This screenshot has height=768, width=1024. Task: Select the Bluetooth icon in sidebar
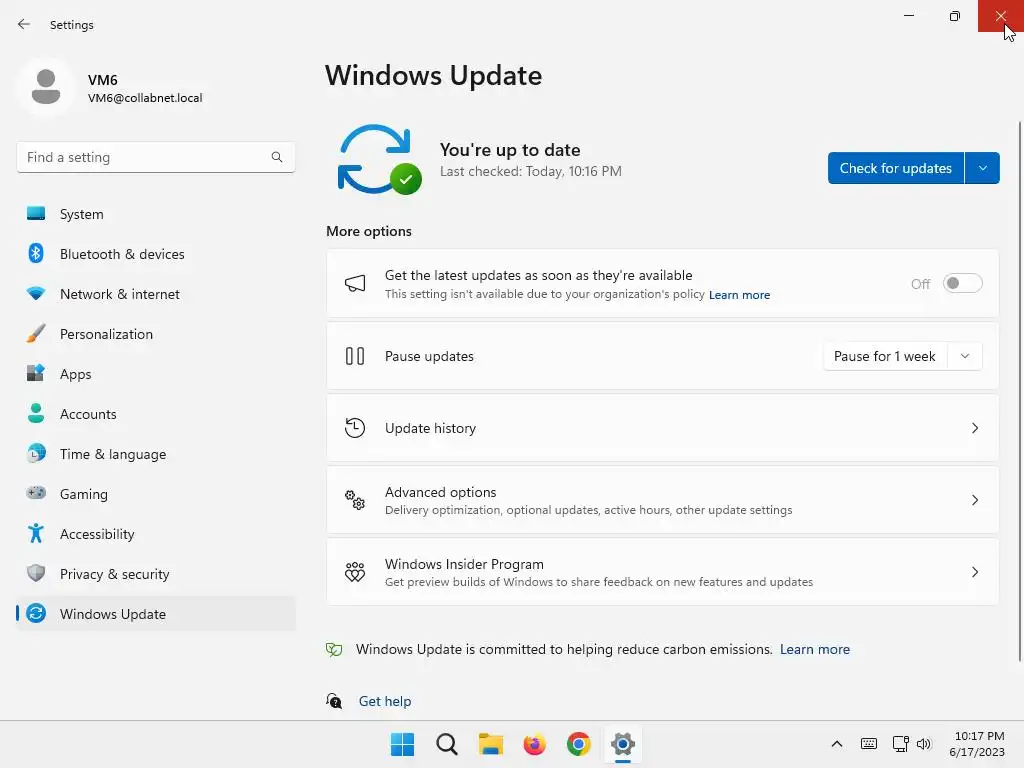pyautogui.click(x=36, y=253)
